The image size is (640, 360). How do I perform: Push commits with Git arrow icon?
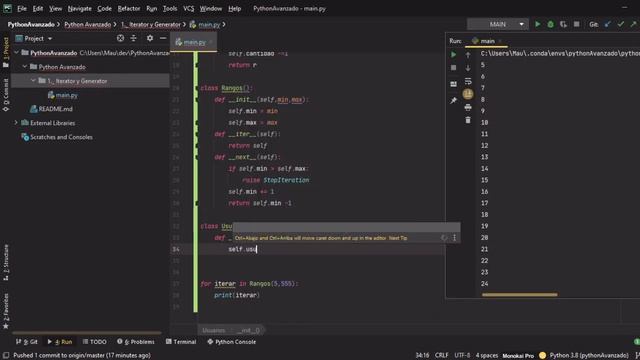[633, 24]
